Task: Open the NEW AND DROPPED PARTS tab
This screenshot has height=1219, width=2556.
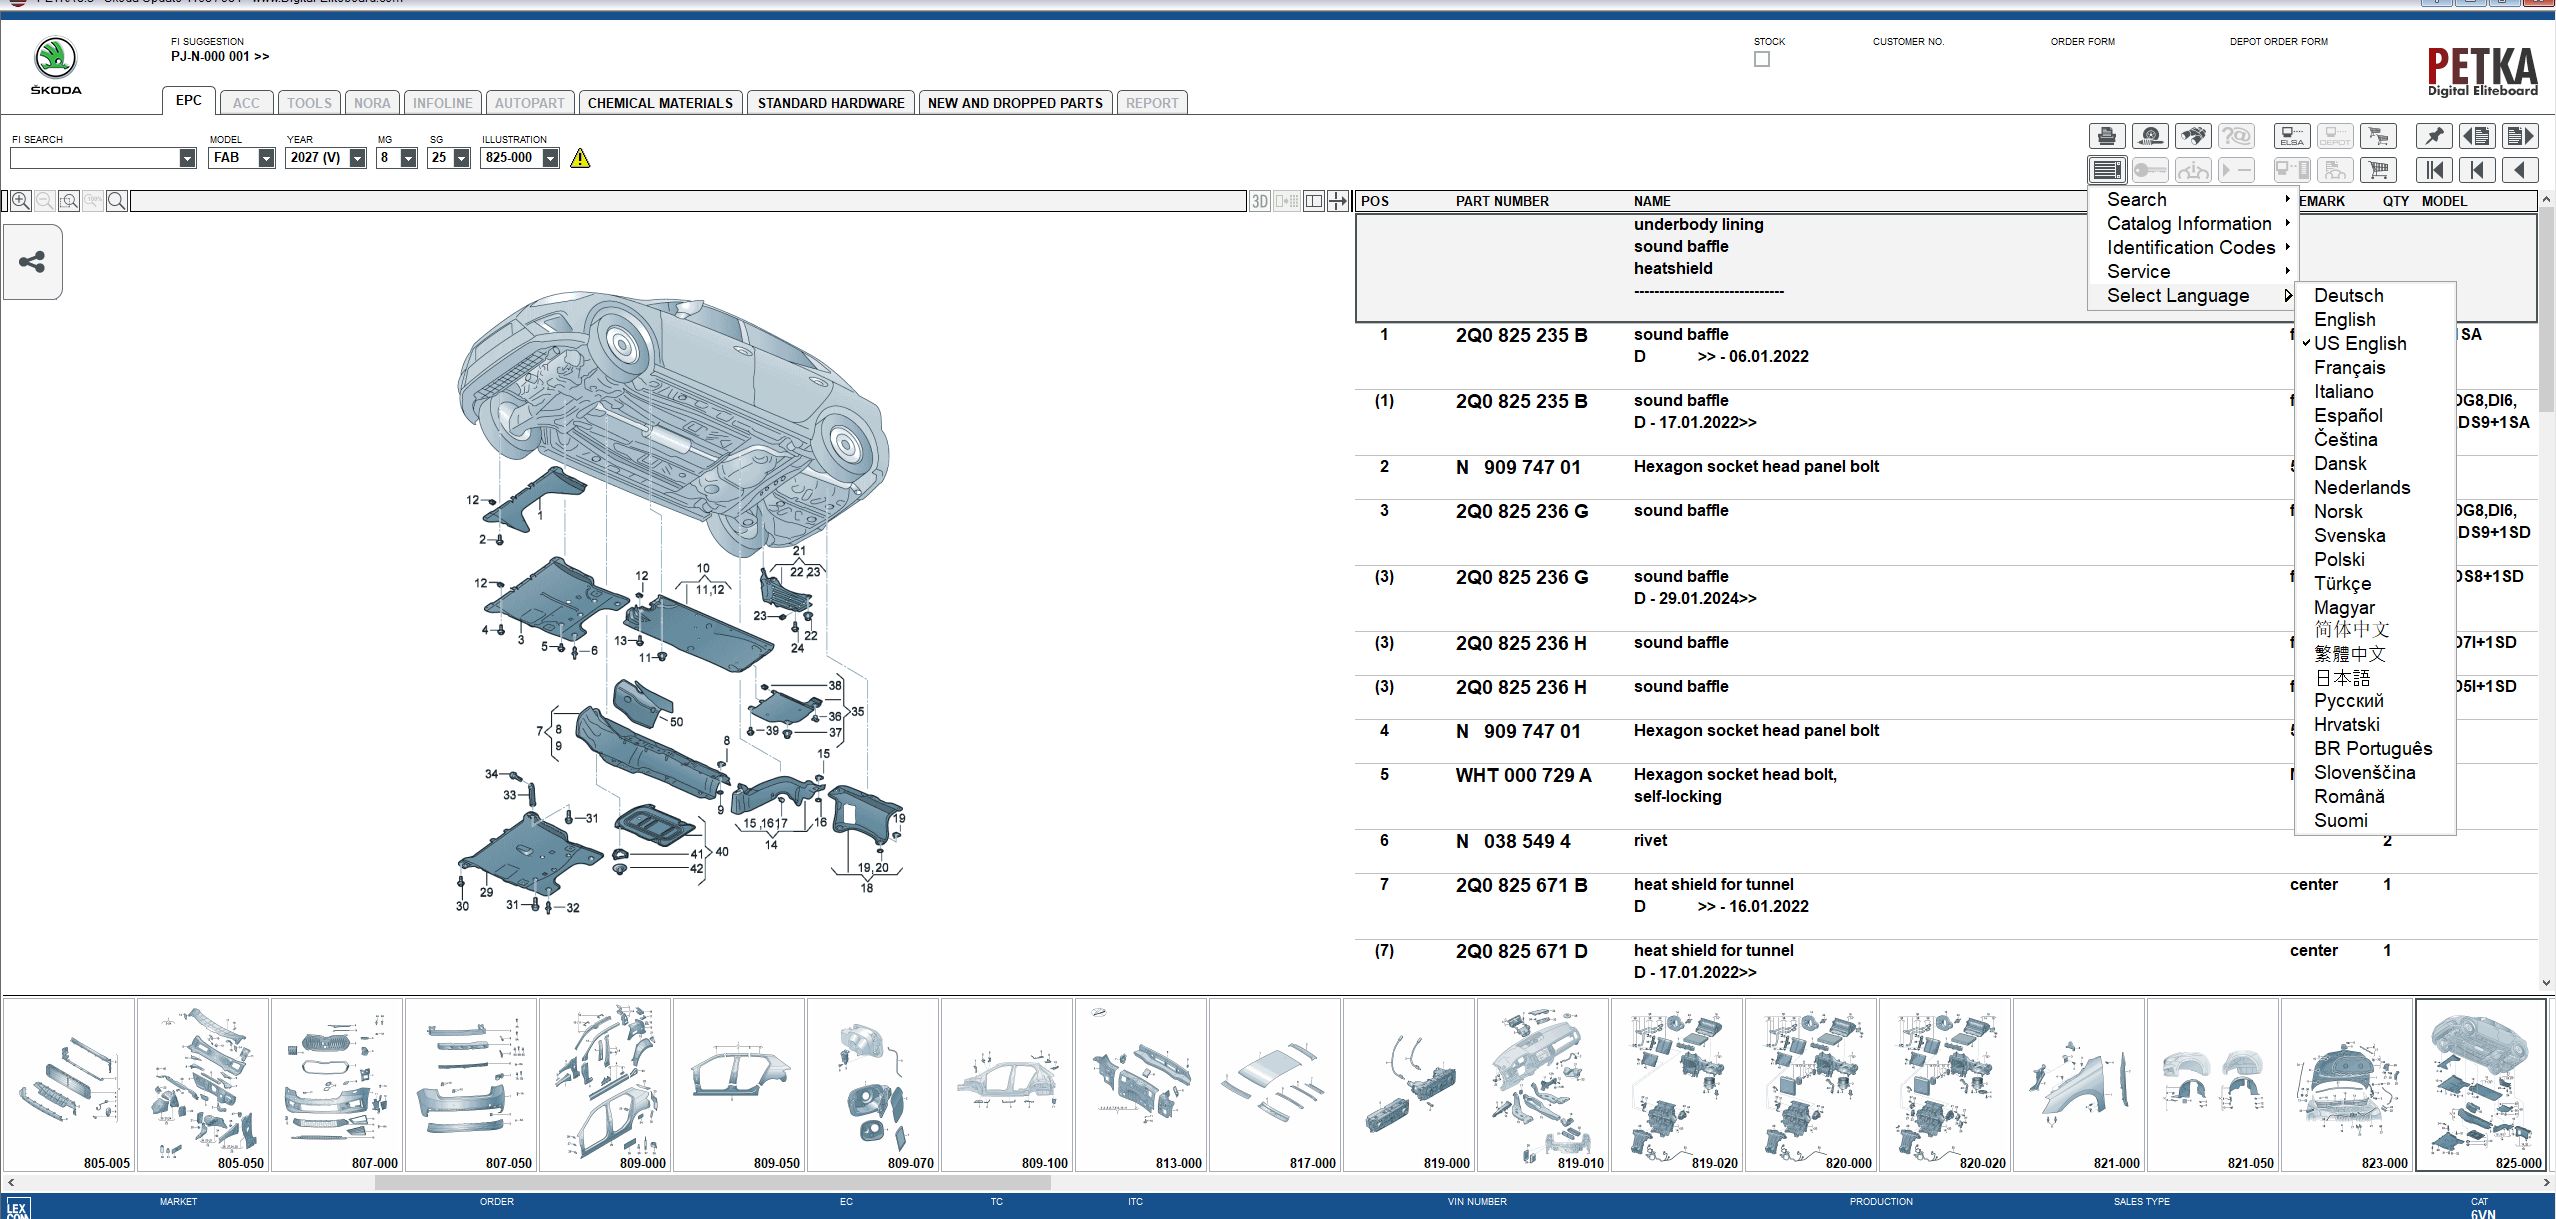Action: (1015, 102)
